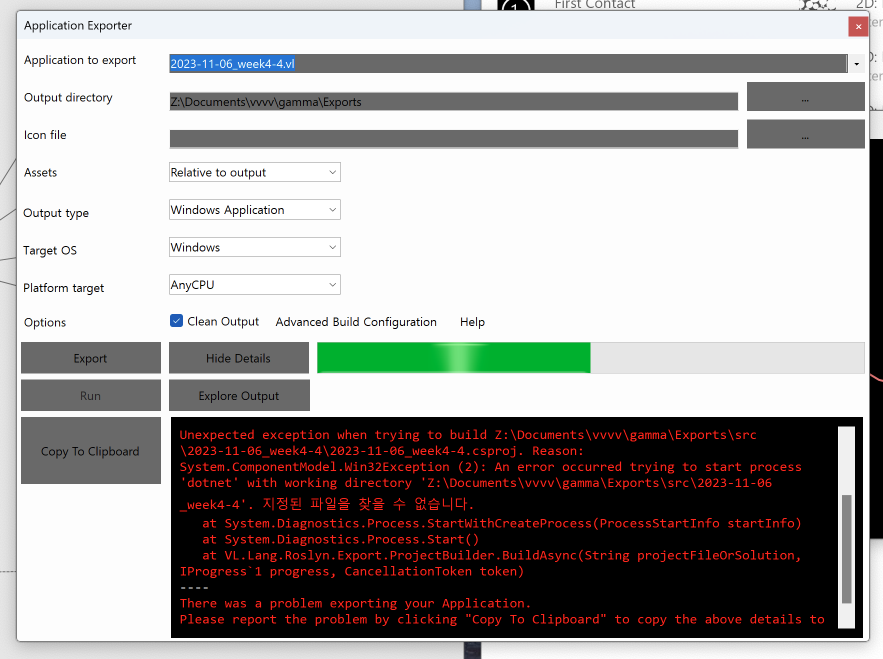This screenshot has width=883, height=659.
Task: Click the 'at System.Diagnostics.Process.Start()' line
Action: pyautogui.click(x=341, y=540)
